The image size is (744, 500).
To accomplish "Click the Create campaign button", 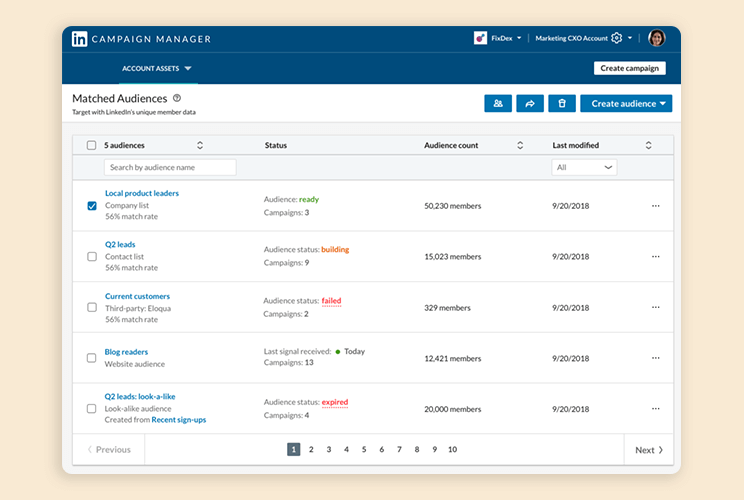I will pyautogui.click(x=630, y=68).
